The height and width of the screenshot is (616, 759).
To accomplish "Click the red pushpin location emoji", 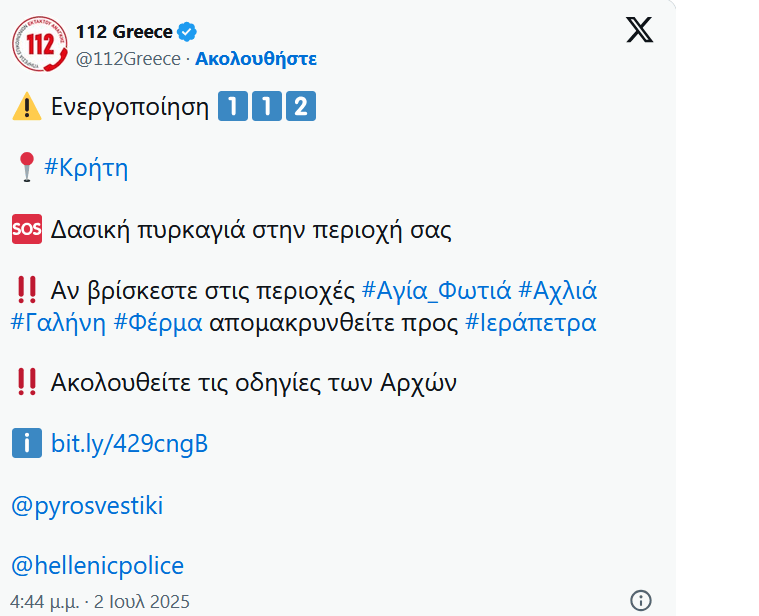I will (27, 168).
